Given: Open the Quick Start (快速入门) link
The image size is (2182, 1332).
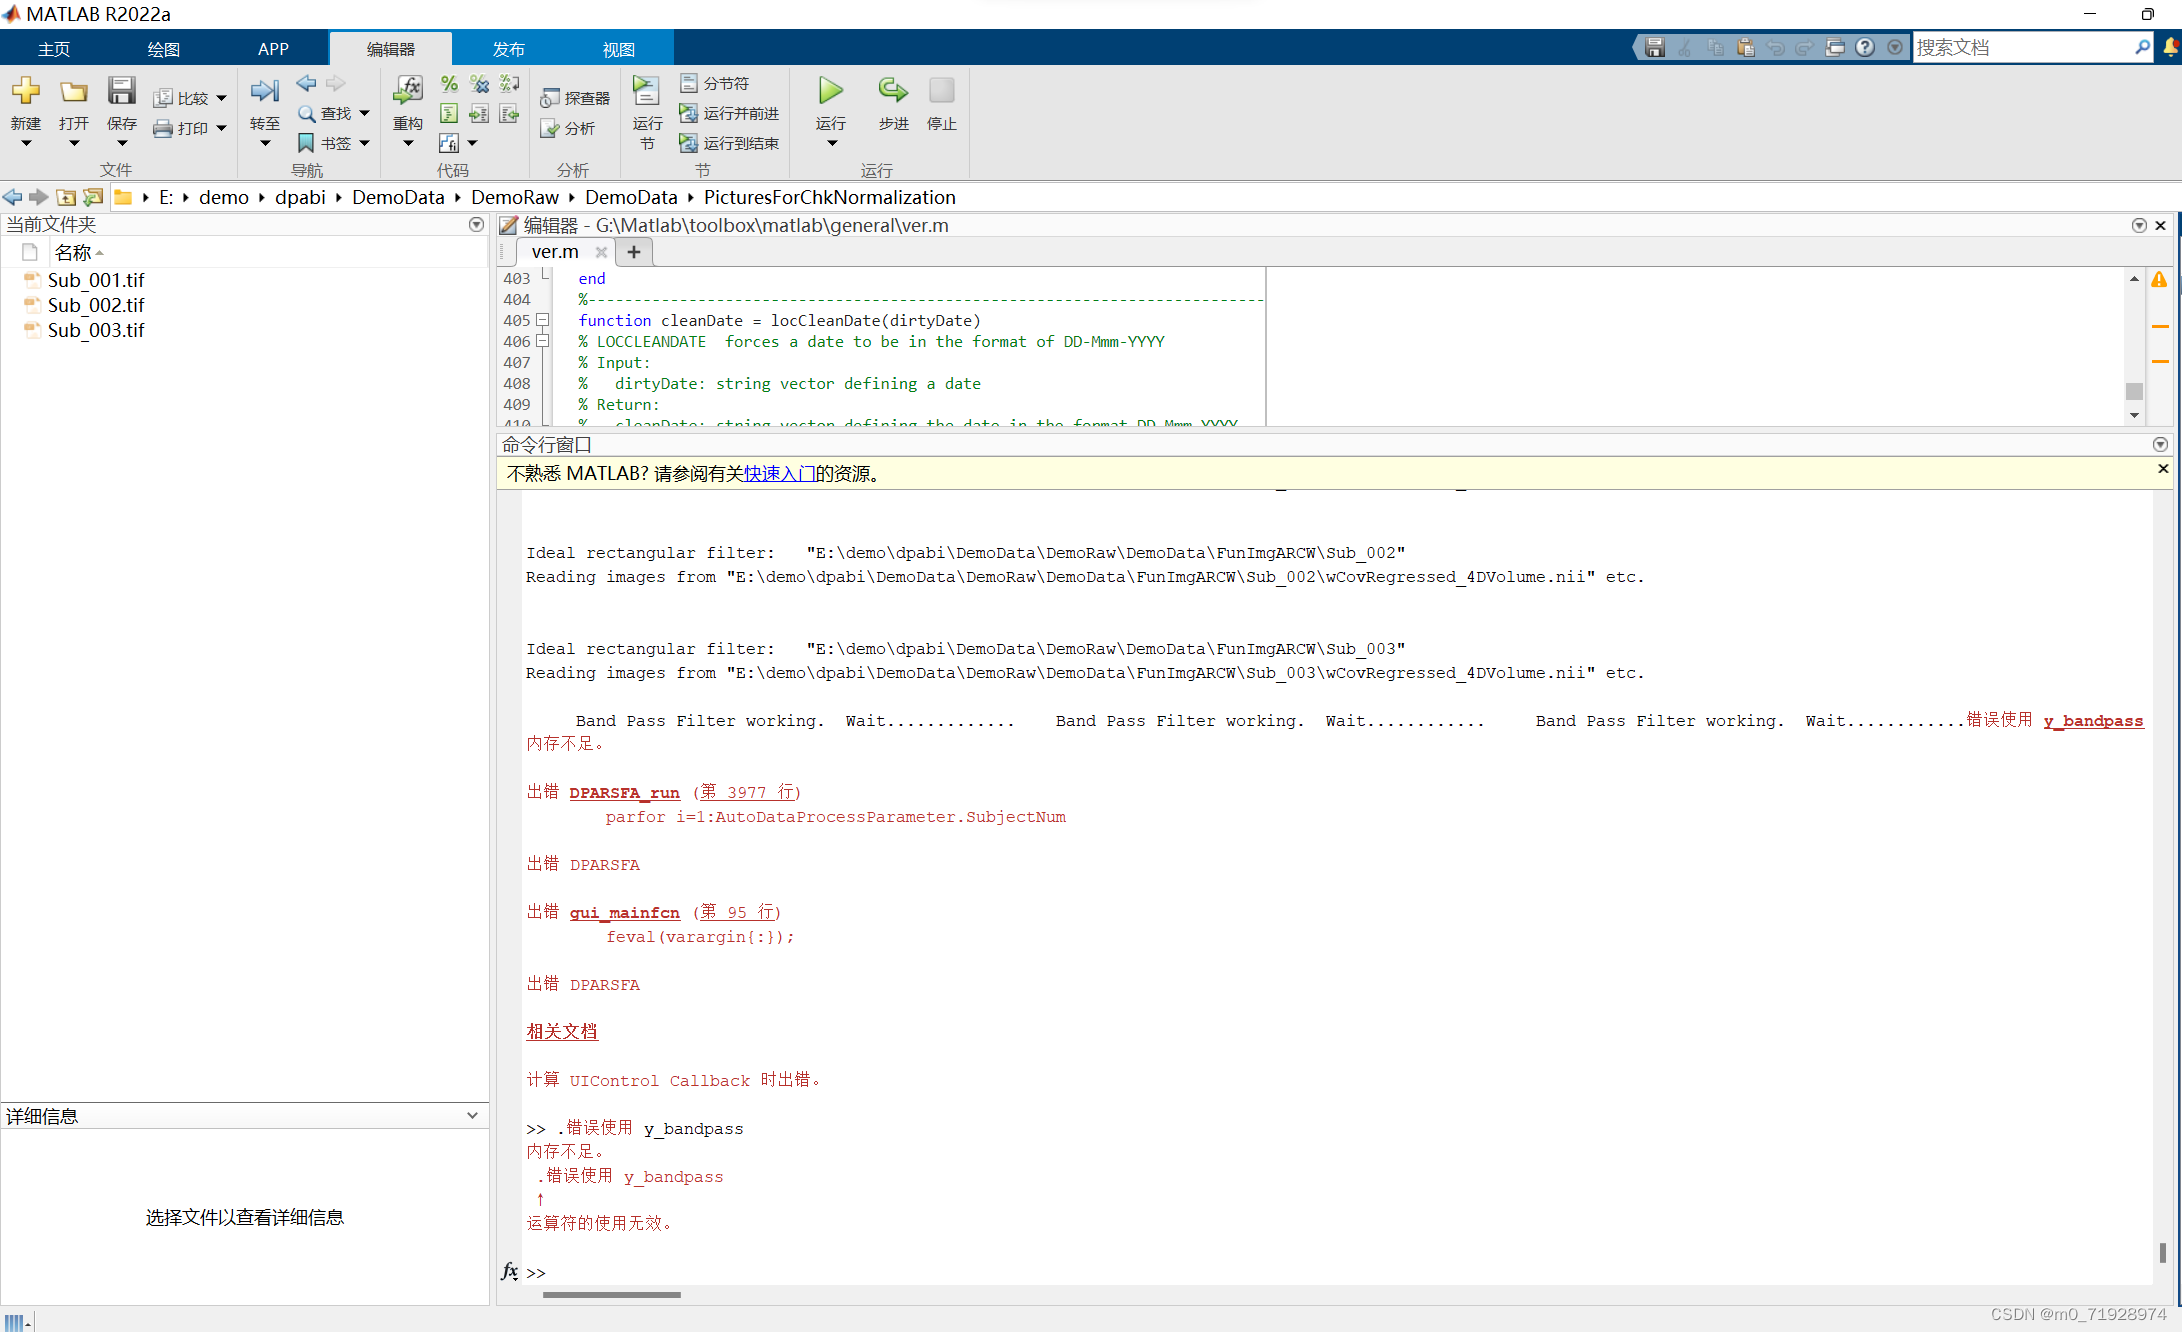Looking at the screenshot, I should (x=779, y=474).
